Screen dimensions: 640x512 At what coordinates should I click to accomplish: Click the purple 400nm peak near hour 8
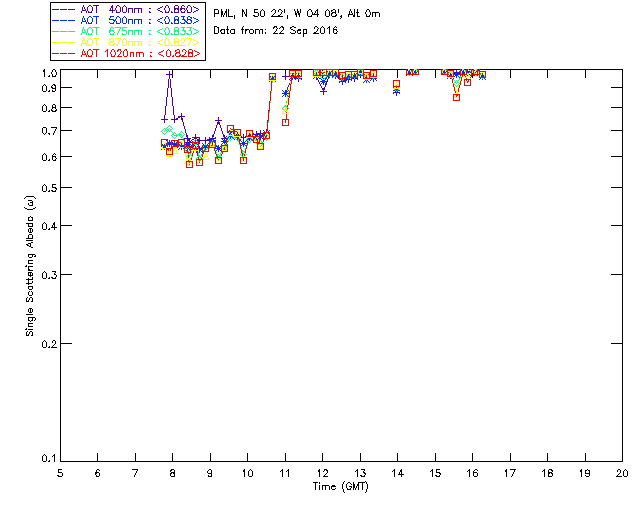click(169, 74)
